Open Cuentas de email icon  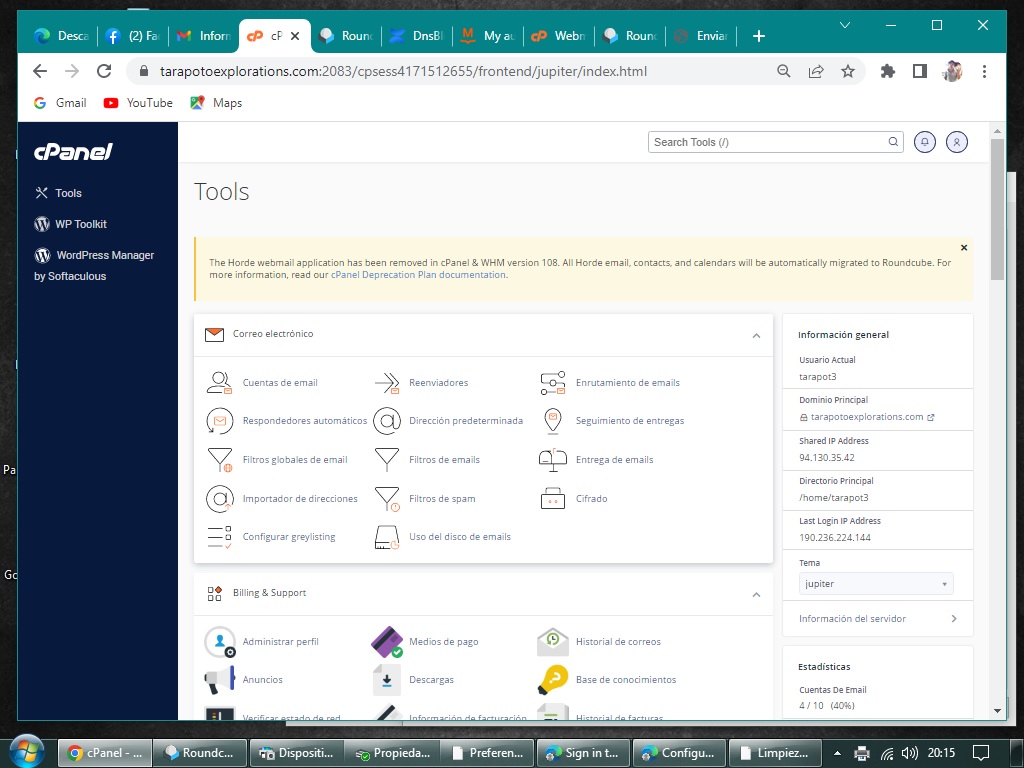pyautogui.click(x=219, y=383)
